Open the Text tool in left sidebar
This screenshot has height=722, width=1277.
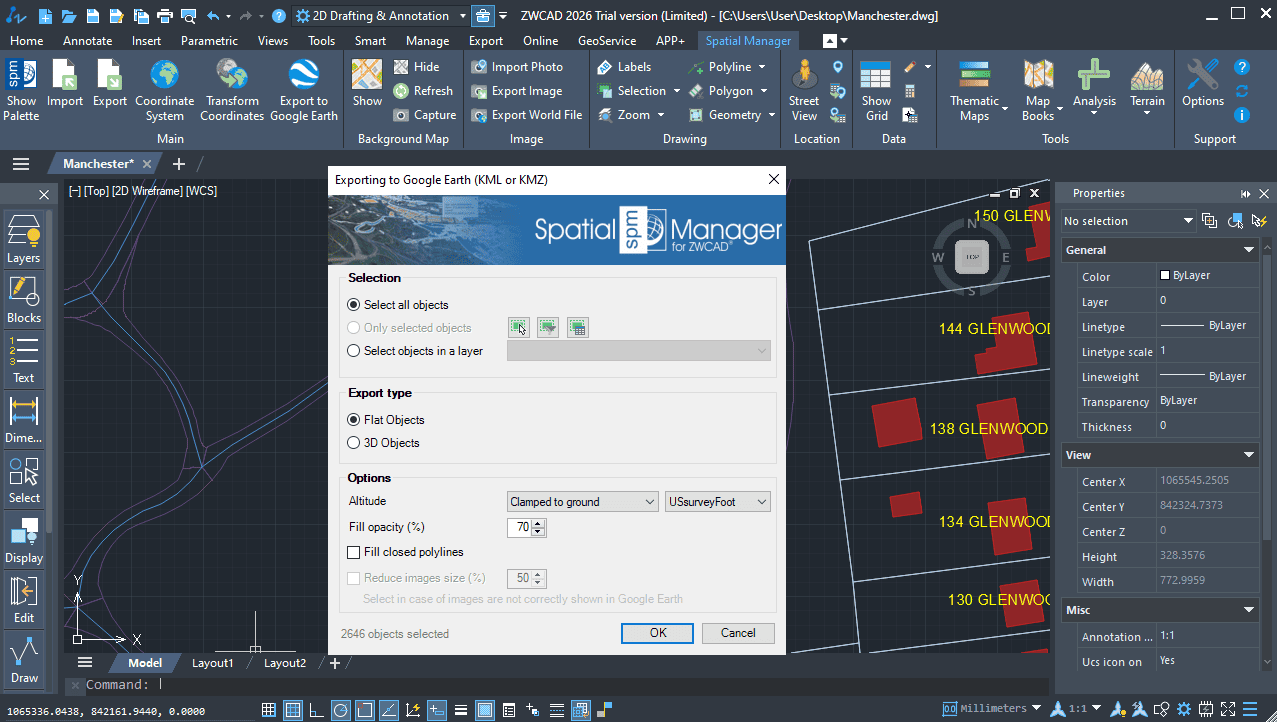[24, 360]
